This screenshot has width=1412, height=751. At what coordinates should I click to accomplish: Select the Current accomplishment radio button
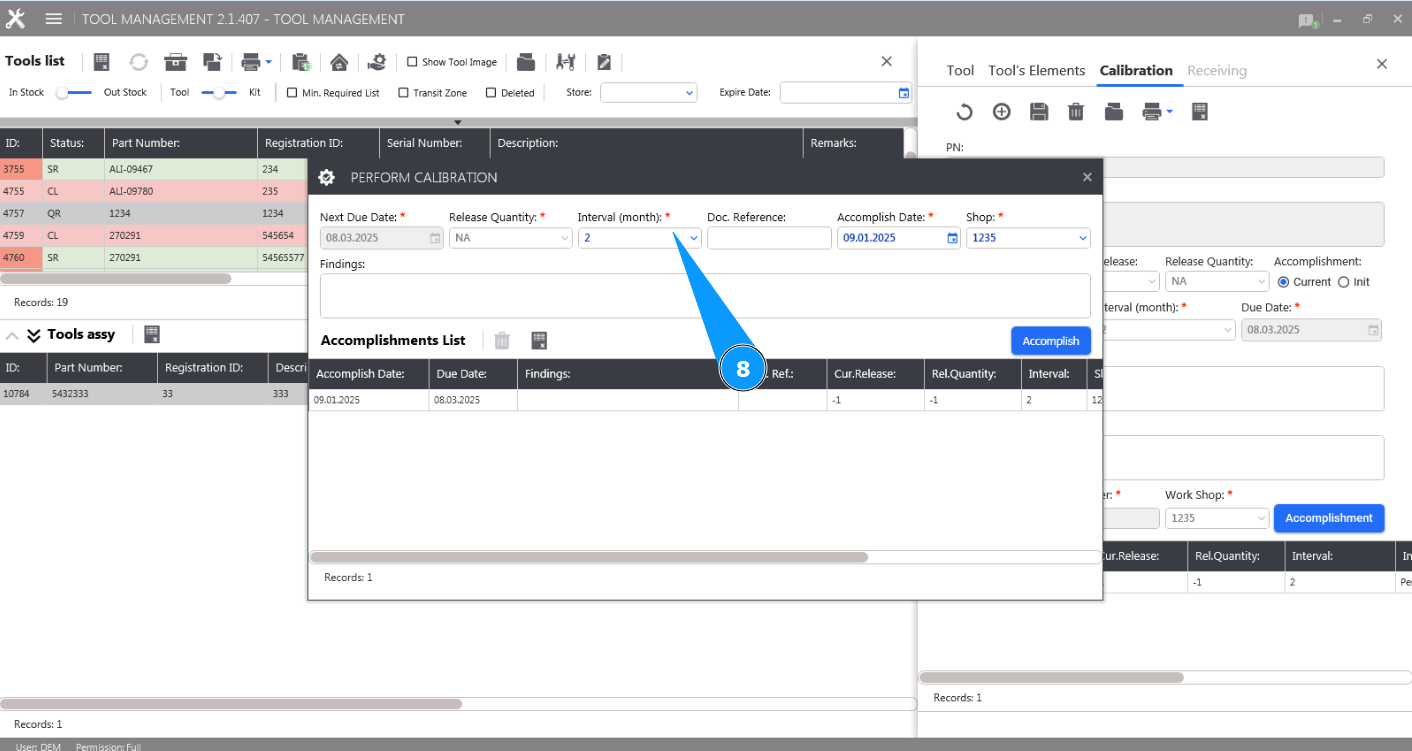tap(1283, 282)
